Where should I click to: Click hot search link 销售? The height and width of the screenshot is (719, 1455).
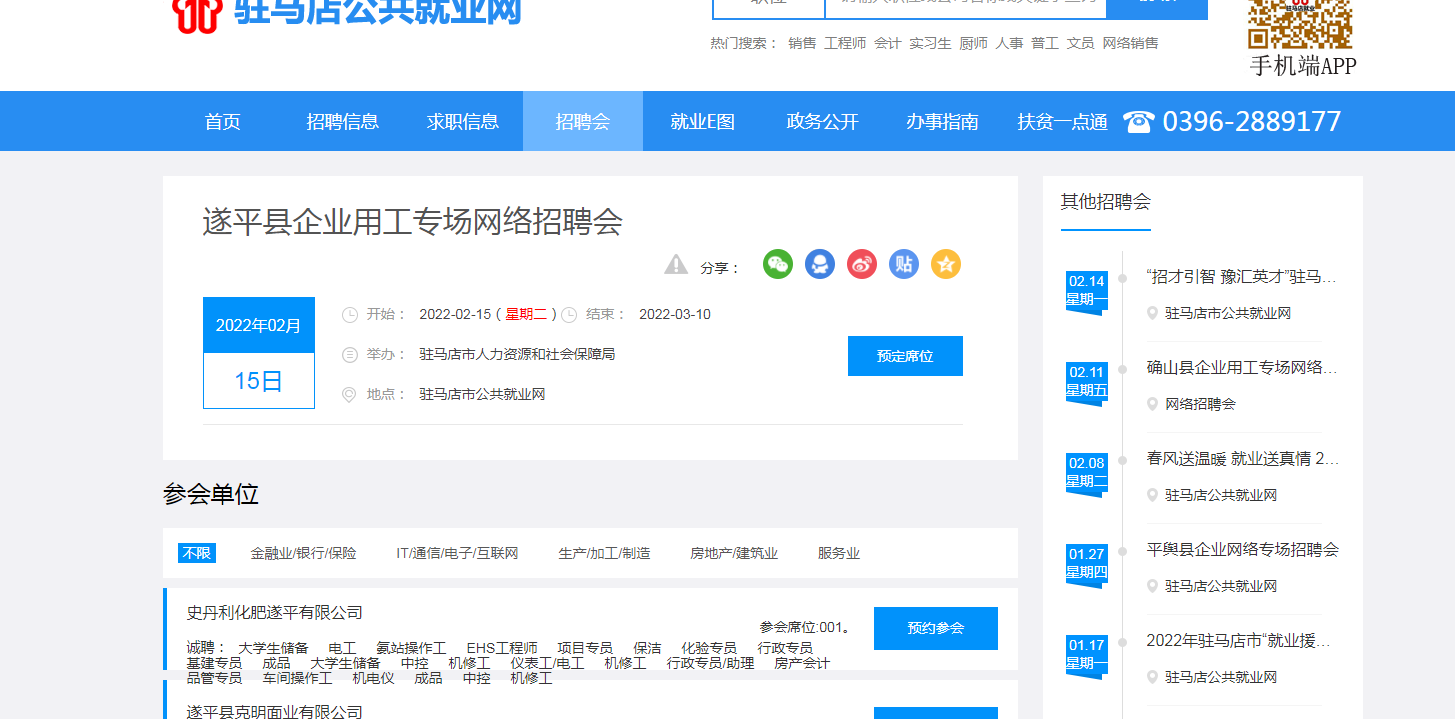click(802, 43)
